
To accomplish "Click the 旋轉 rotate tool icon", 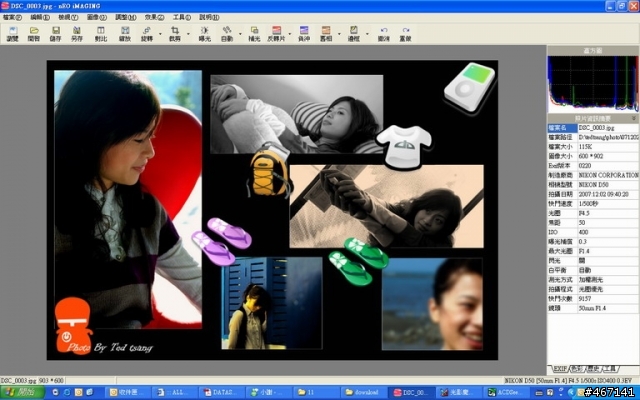I will [x=147, y=34].
